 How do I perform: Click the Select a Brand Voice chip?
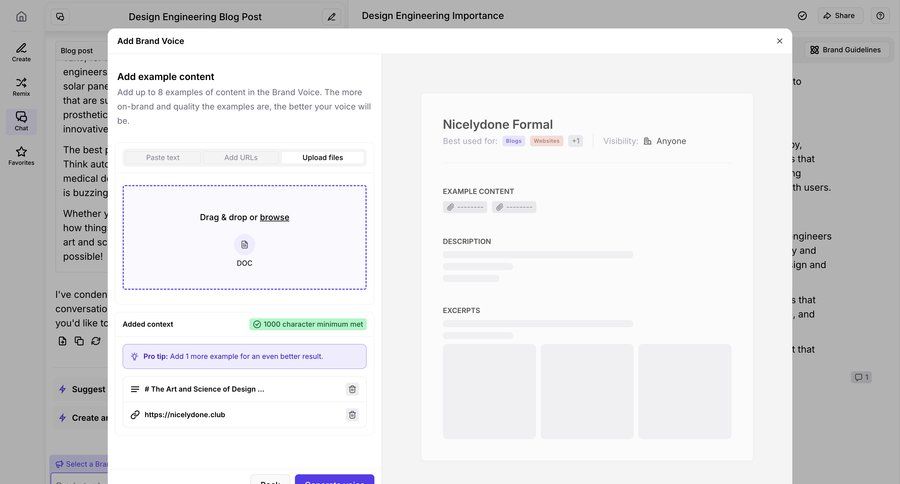click(79, 464)
